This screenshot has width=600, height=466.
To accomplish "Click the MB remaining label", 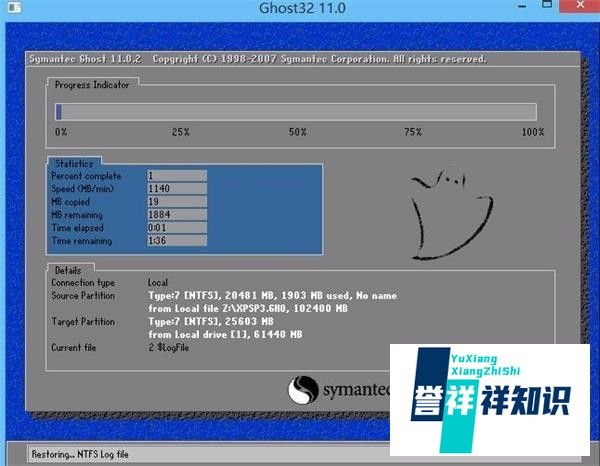I will (77, 215).
